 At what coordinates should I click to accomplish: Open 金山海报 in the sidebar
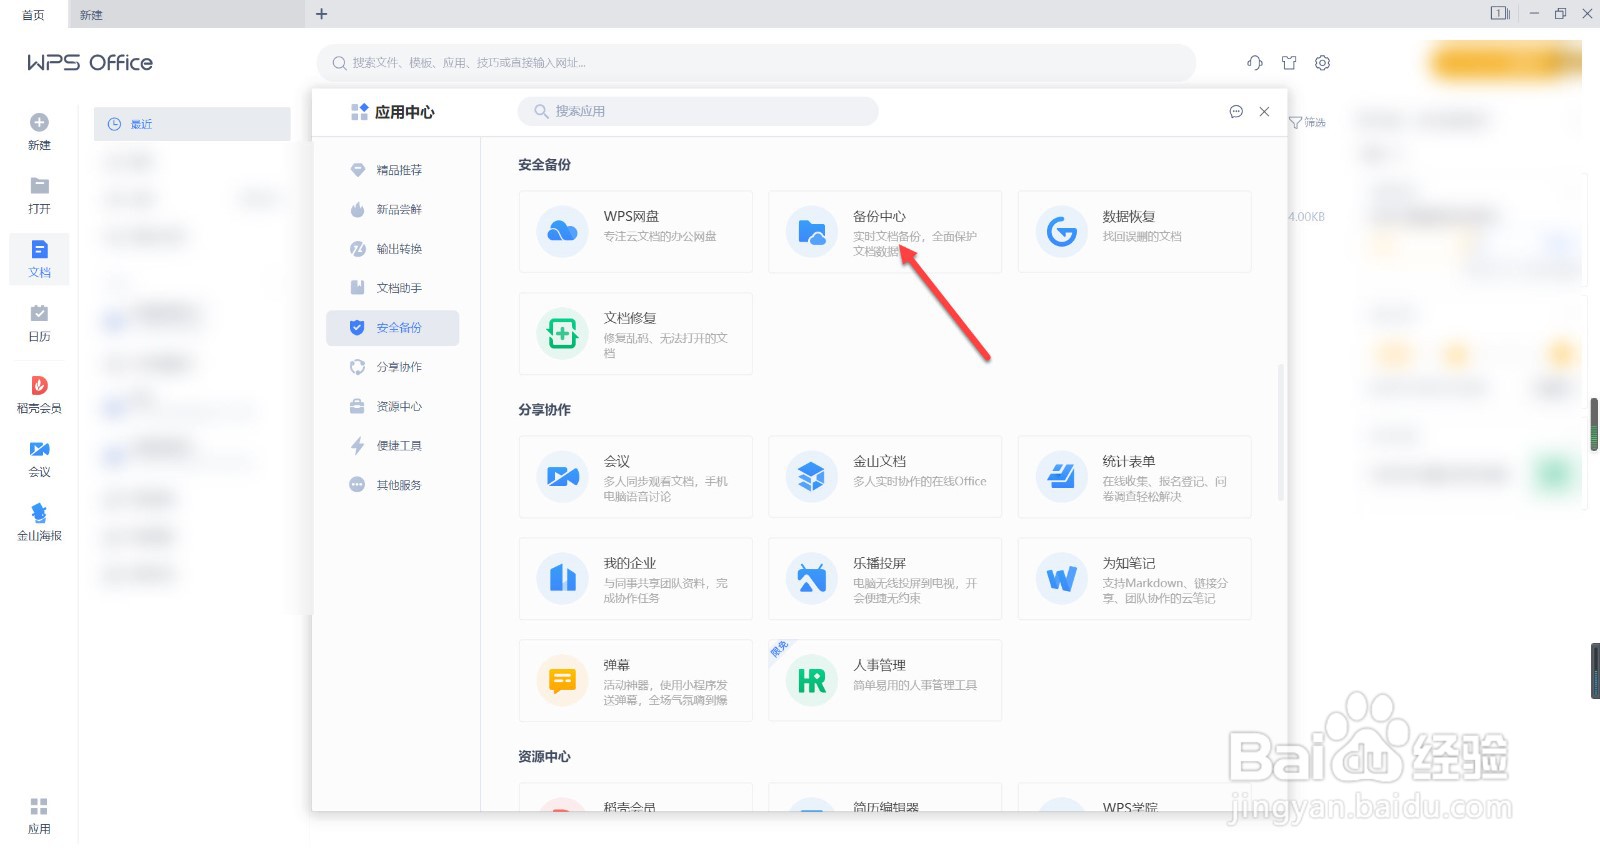pyautogui.click(x=39, y=523)
